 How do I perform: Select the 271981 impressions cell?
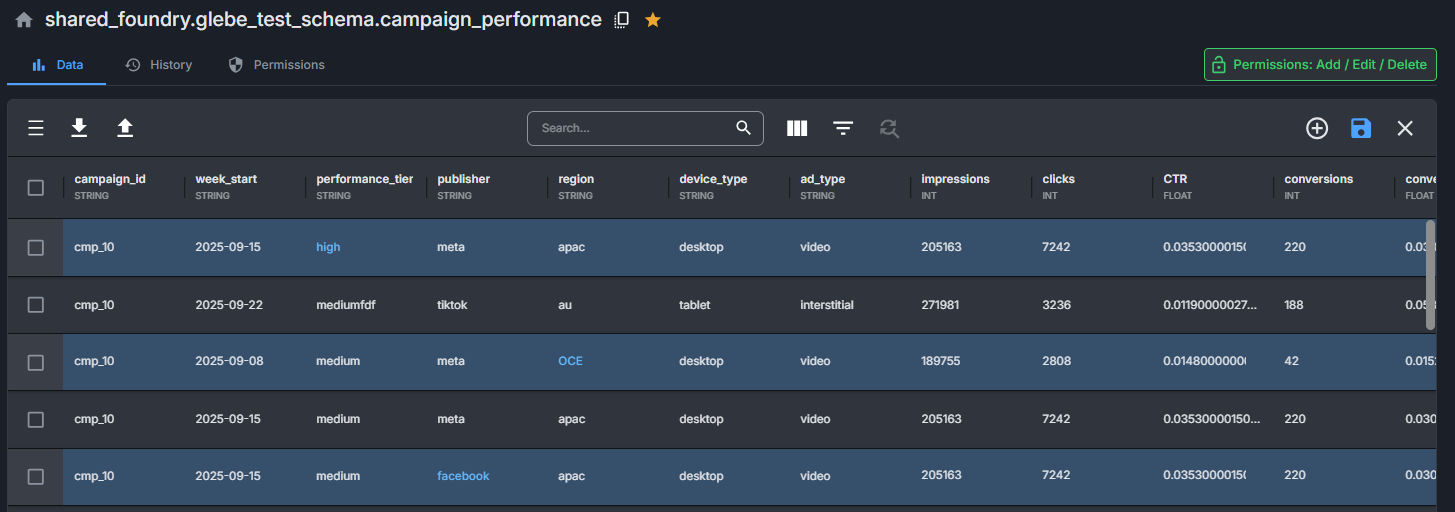(970, 305)
